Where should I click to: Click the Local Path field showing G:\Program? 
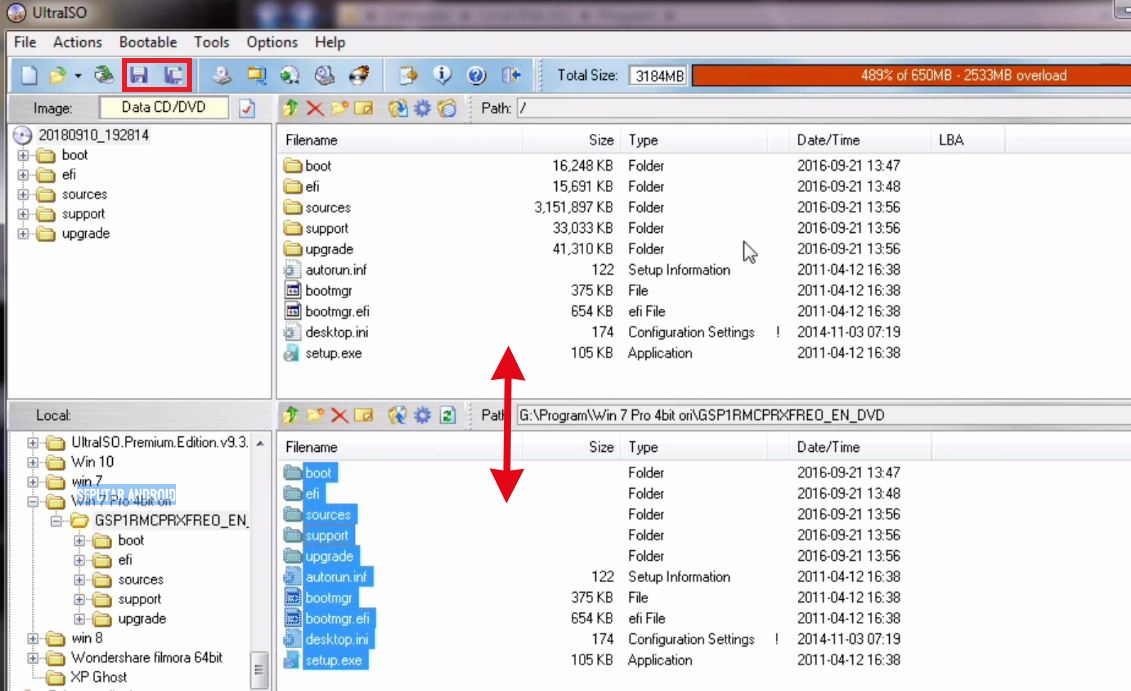(x=824, y=415)
